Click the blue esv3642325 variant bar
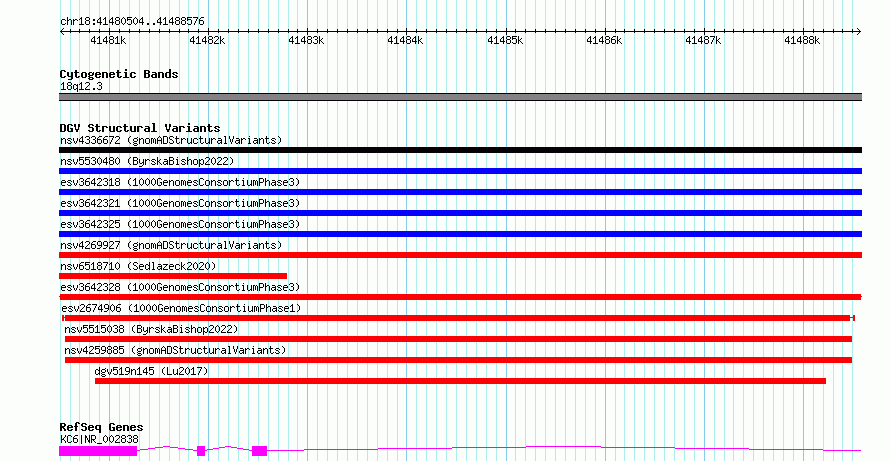This screenshot has height=461, width=890. (460, 234)
